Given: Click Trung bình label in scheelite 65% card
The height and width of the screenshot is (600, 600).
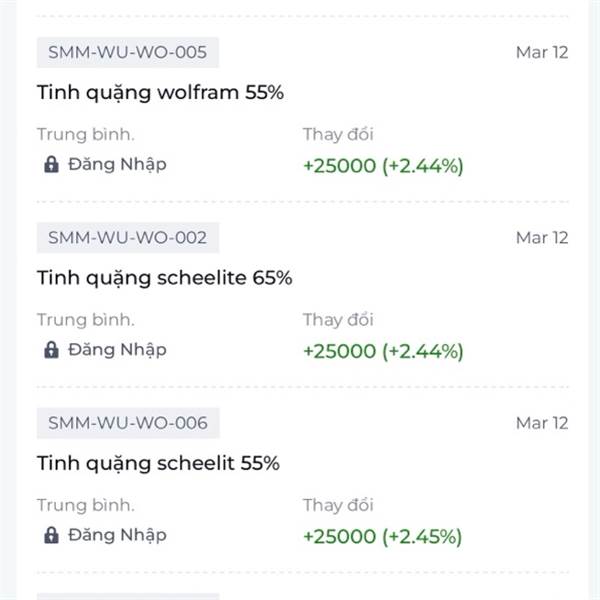Looking at the screenshot, I should point(86,320).
